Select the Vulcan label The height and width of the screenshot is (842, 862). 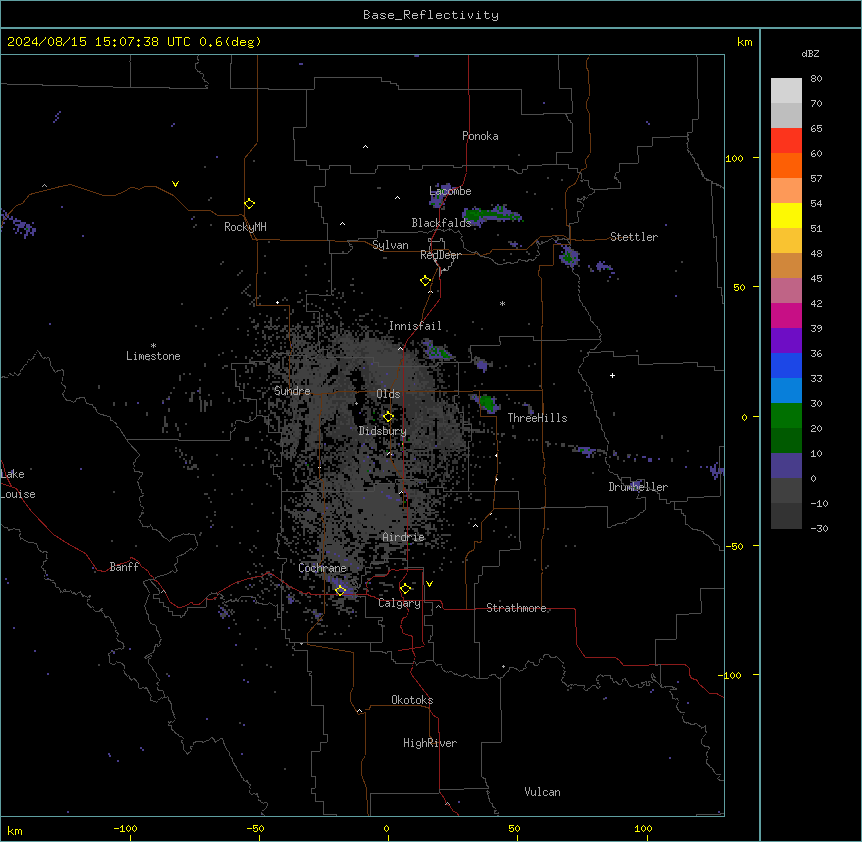point(543,792)
